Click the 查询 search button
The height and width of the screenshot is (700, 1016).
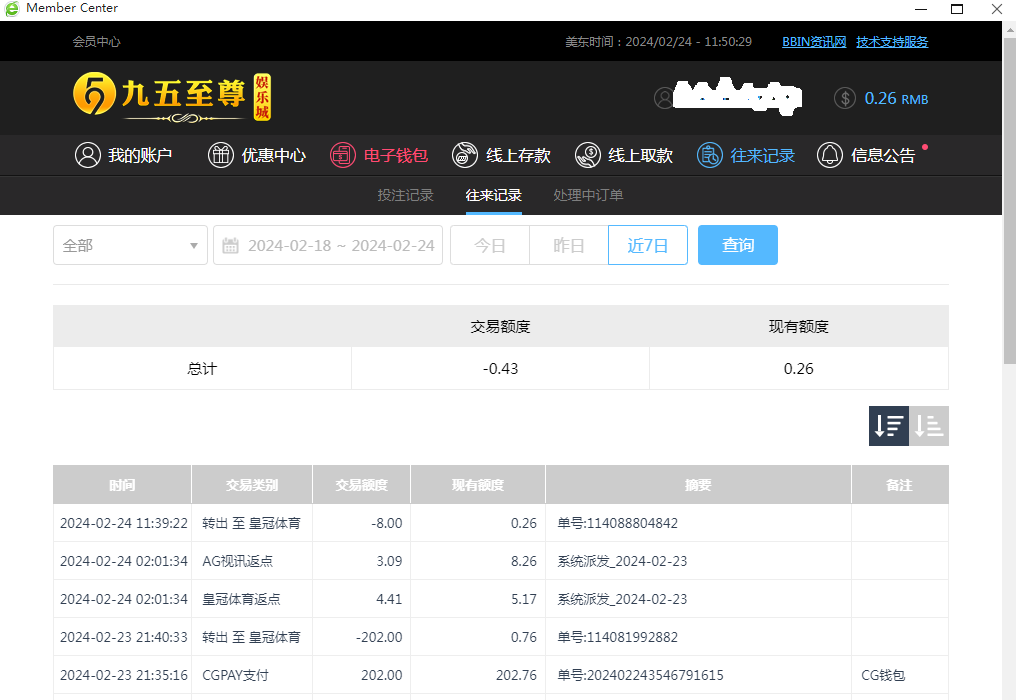point(737,245)
